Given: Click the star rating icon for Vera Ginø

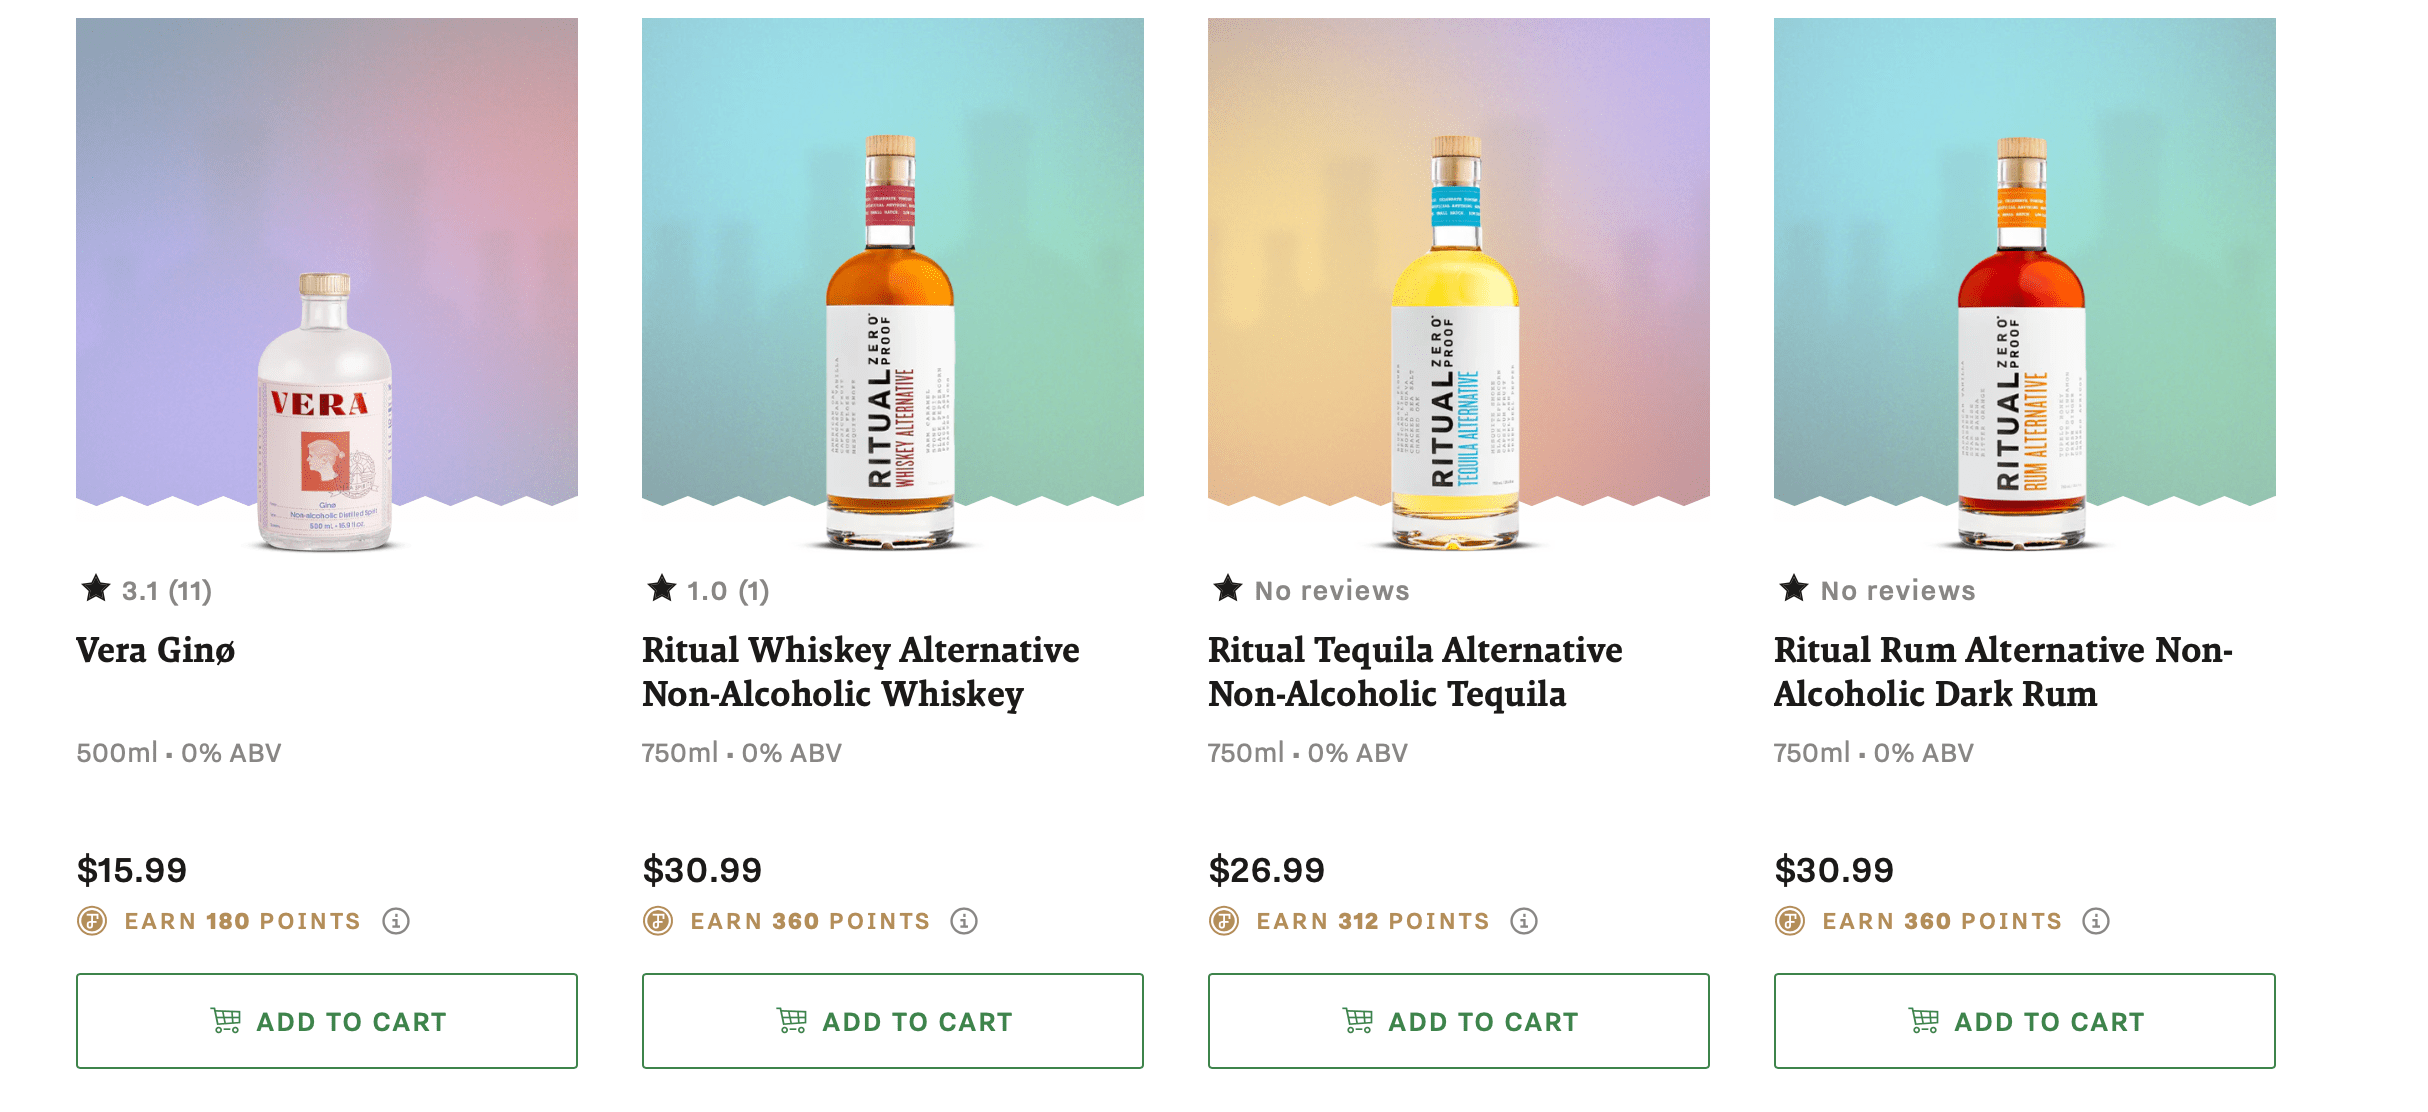Looking at the screenshot, I should coord(96,589).
